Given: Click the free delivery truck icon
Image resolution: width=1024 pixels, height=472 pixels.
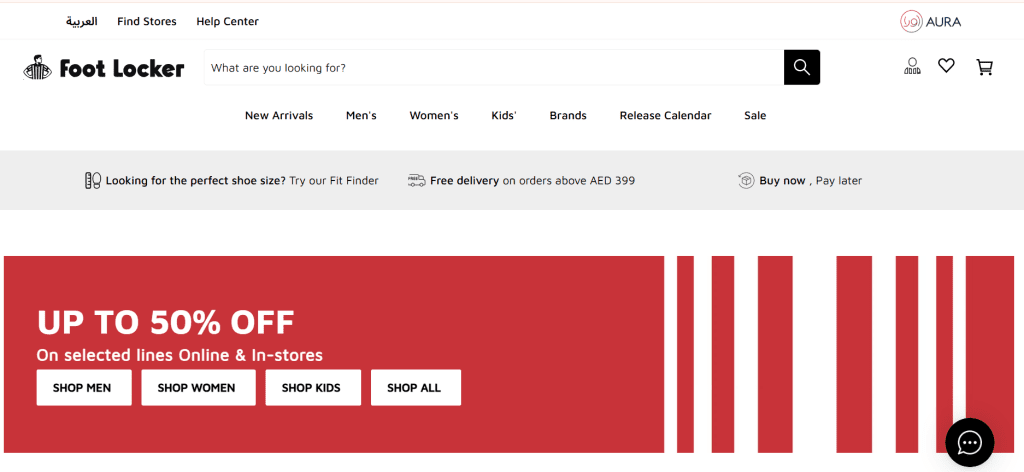Looking at the screenshot, I should pyautogui.click(x=417, y=181).
